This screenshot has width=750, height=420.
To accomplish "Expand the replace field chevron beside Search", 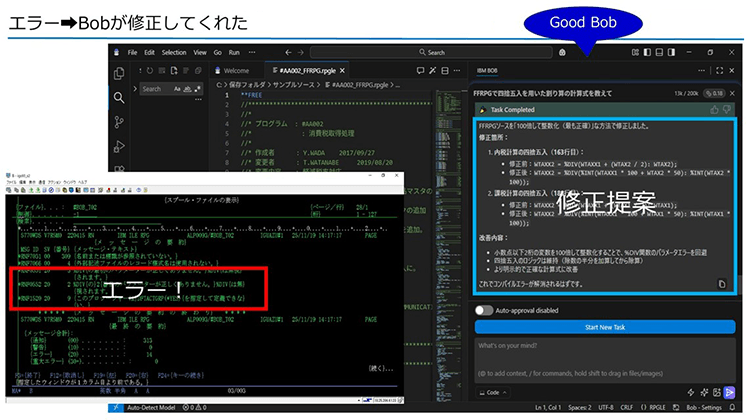I will pyautogui.click(x=135, y=89).
